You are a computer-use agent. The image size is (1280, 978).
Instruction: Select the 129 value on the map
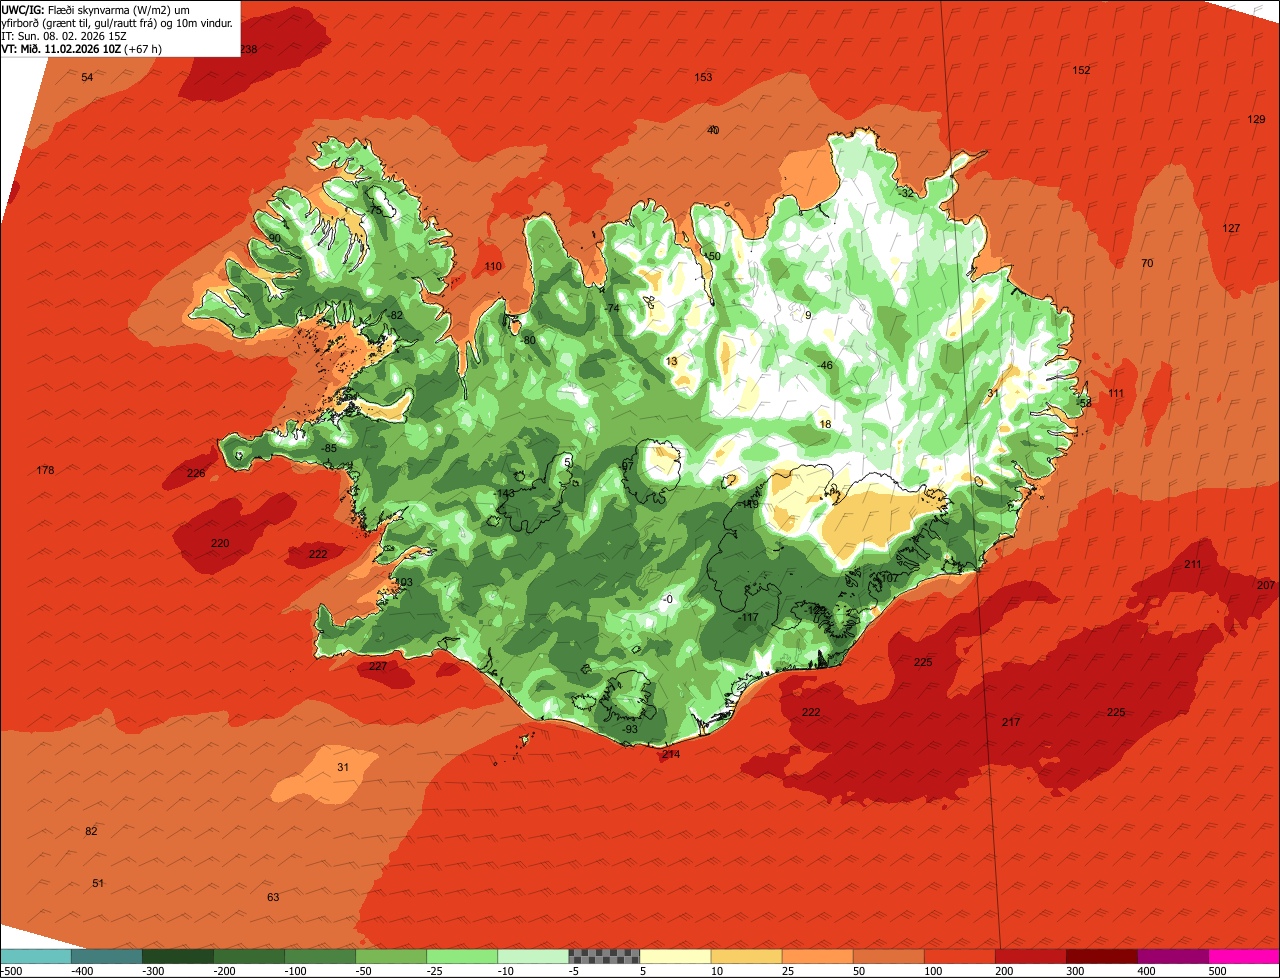pyautogui.click(x=1256, y=119)
